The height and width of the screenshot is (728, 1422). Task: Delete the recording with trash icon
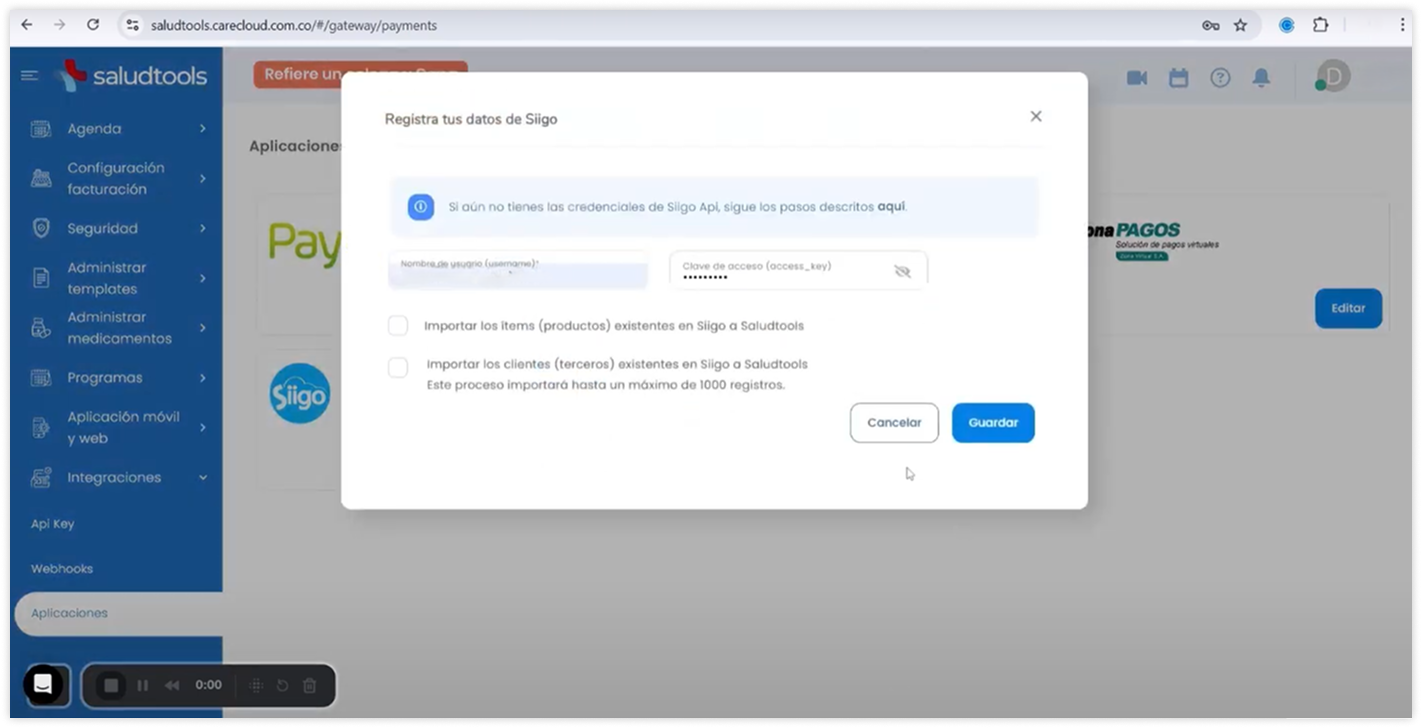(x=310, y=685)
